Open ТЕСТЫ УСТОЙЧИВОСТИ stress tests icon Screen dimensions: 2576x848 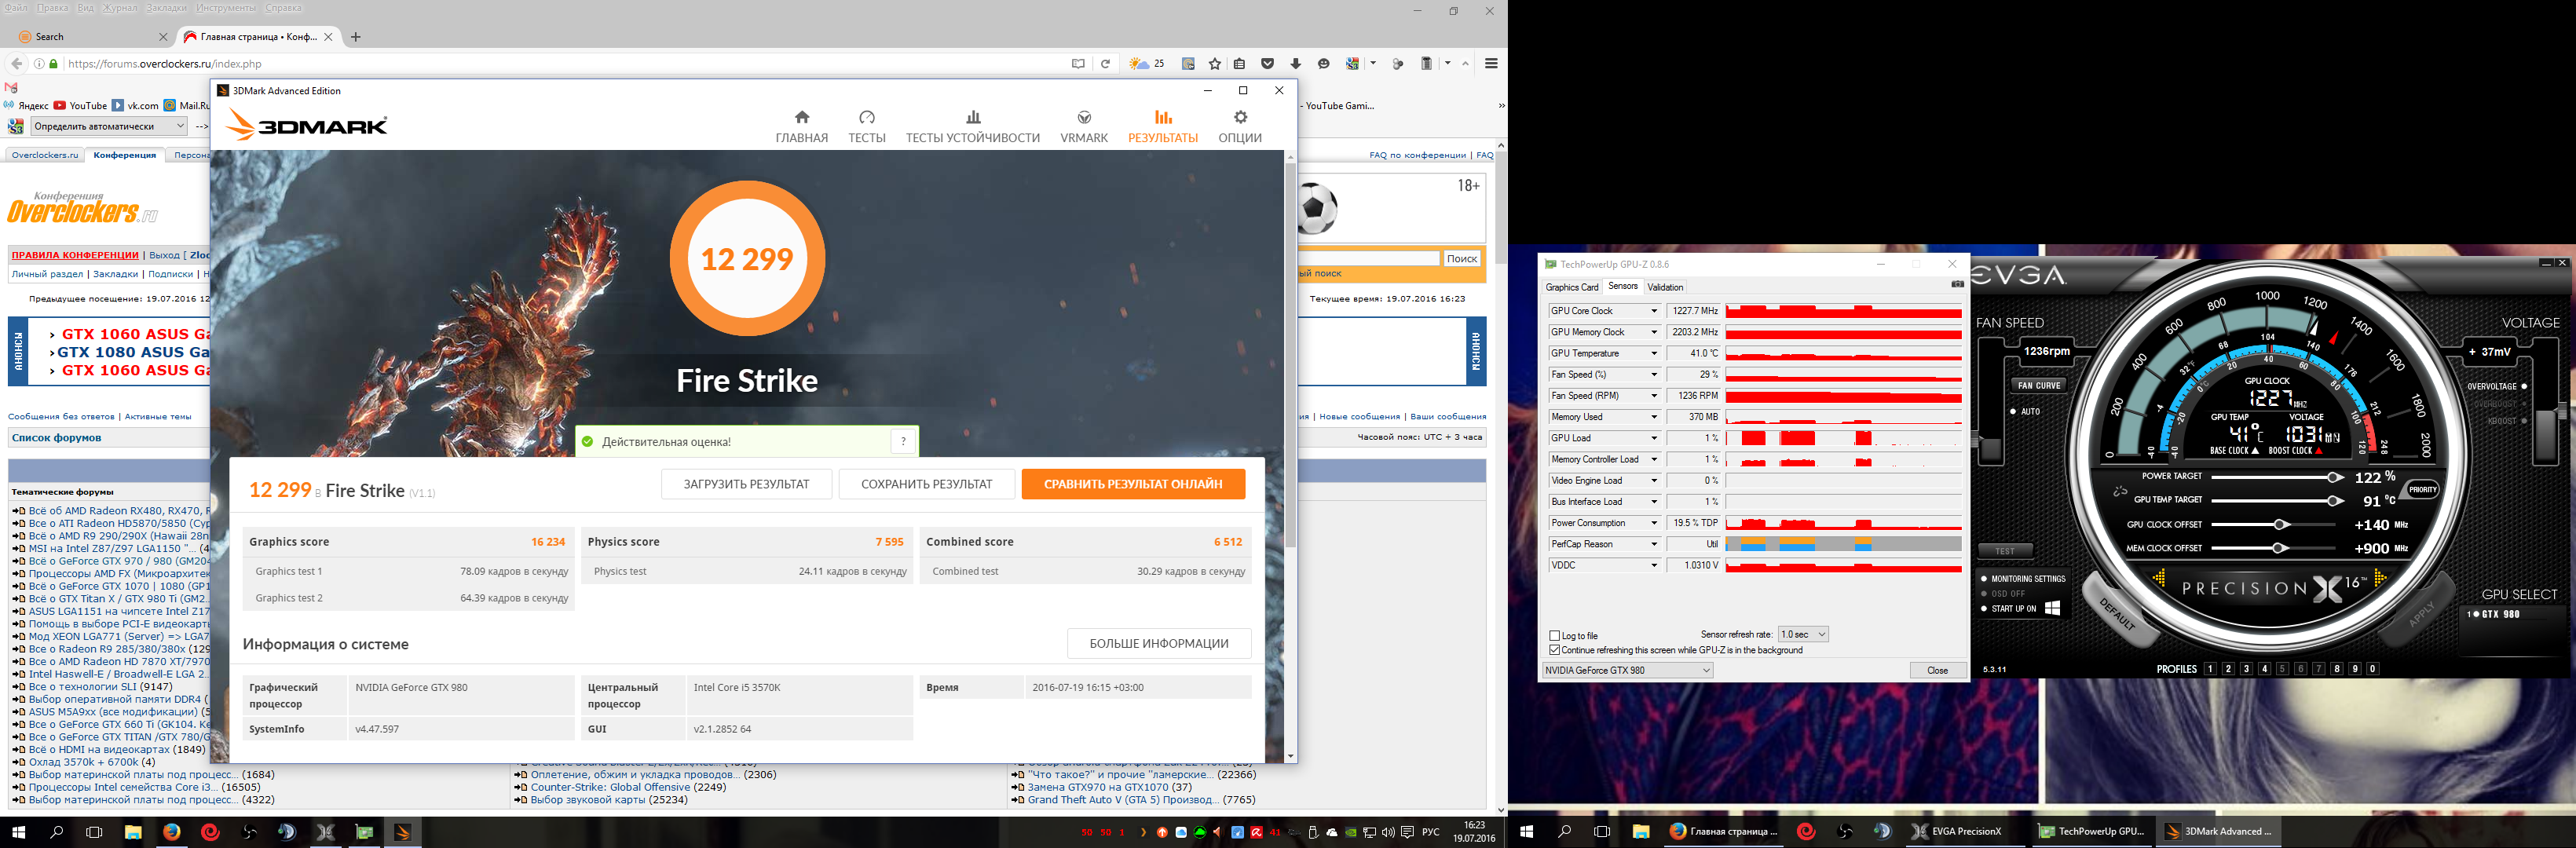click(x=972, y=118)
